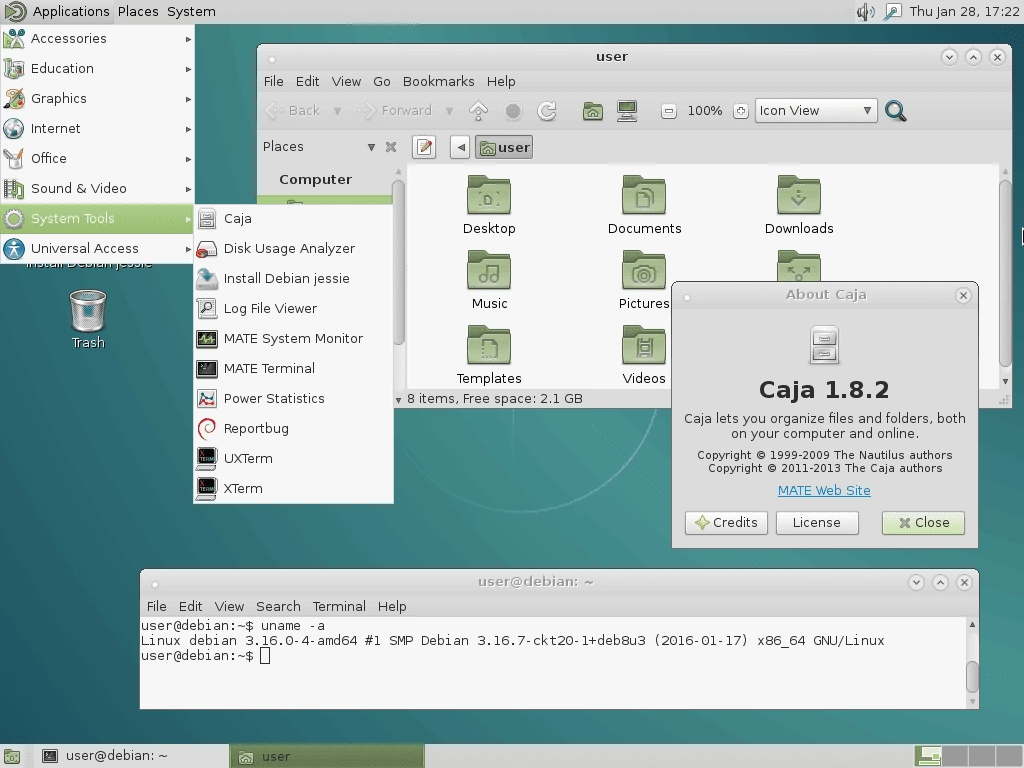Click the show desktop panel icon
1024x768 pixels.
pyautogui.click(x=11, y=756)
